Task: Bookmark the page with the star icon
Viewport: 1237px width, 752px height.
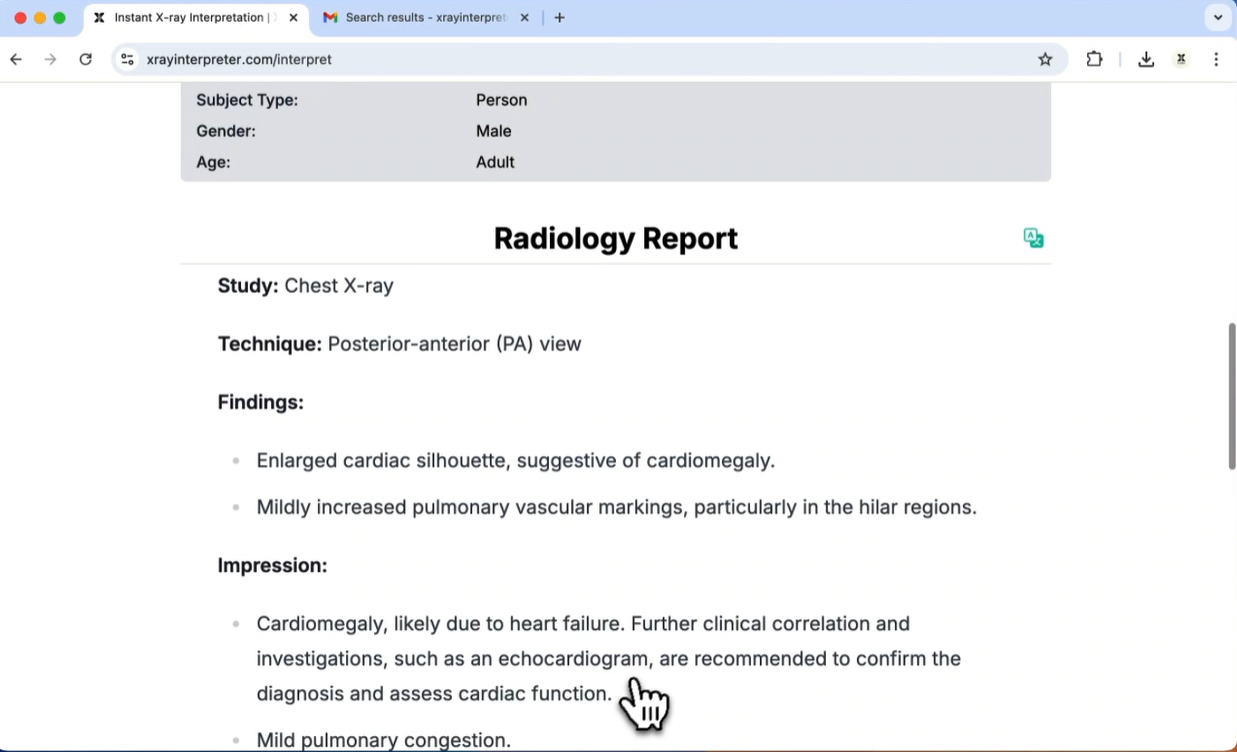Action: pyautogui.click(x=1045, y=59)
